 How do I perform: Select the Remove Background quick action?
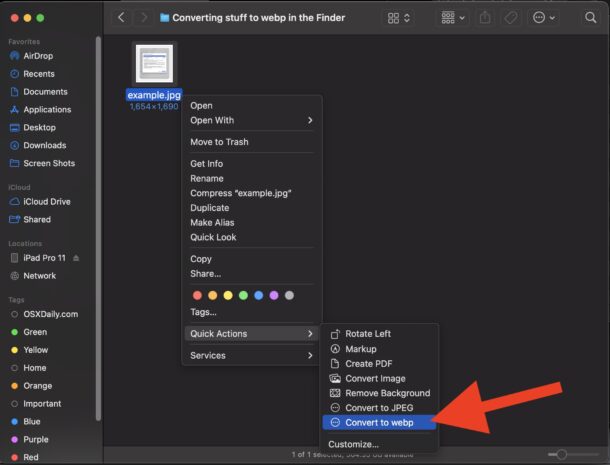[387, 393]
